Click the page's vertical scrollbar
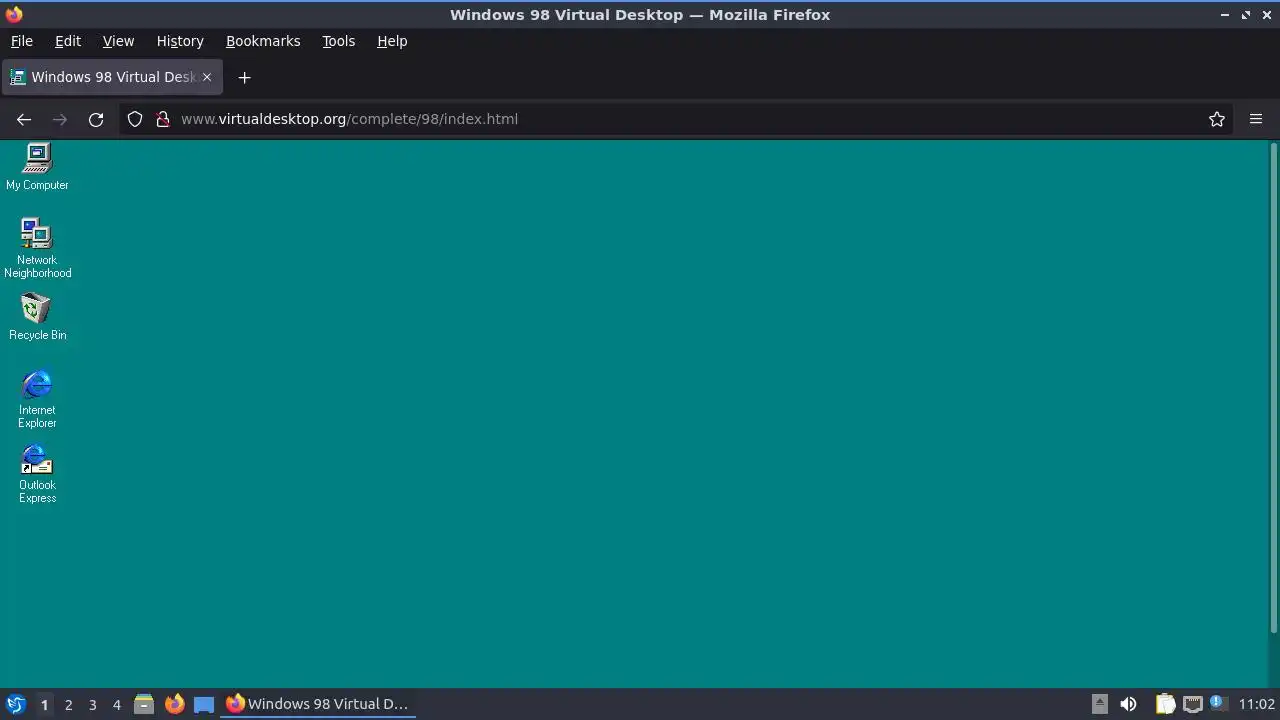 click(1273, 388)
